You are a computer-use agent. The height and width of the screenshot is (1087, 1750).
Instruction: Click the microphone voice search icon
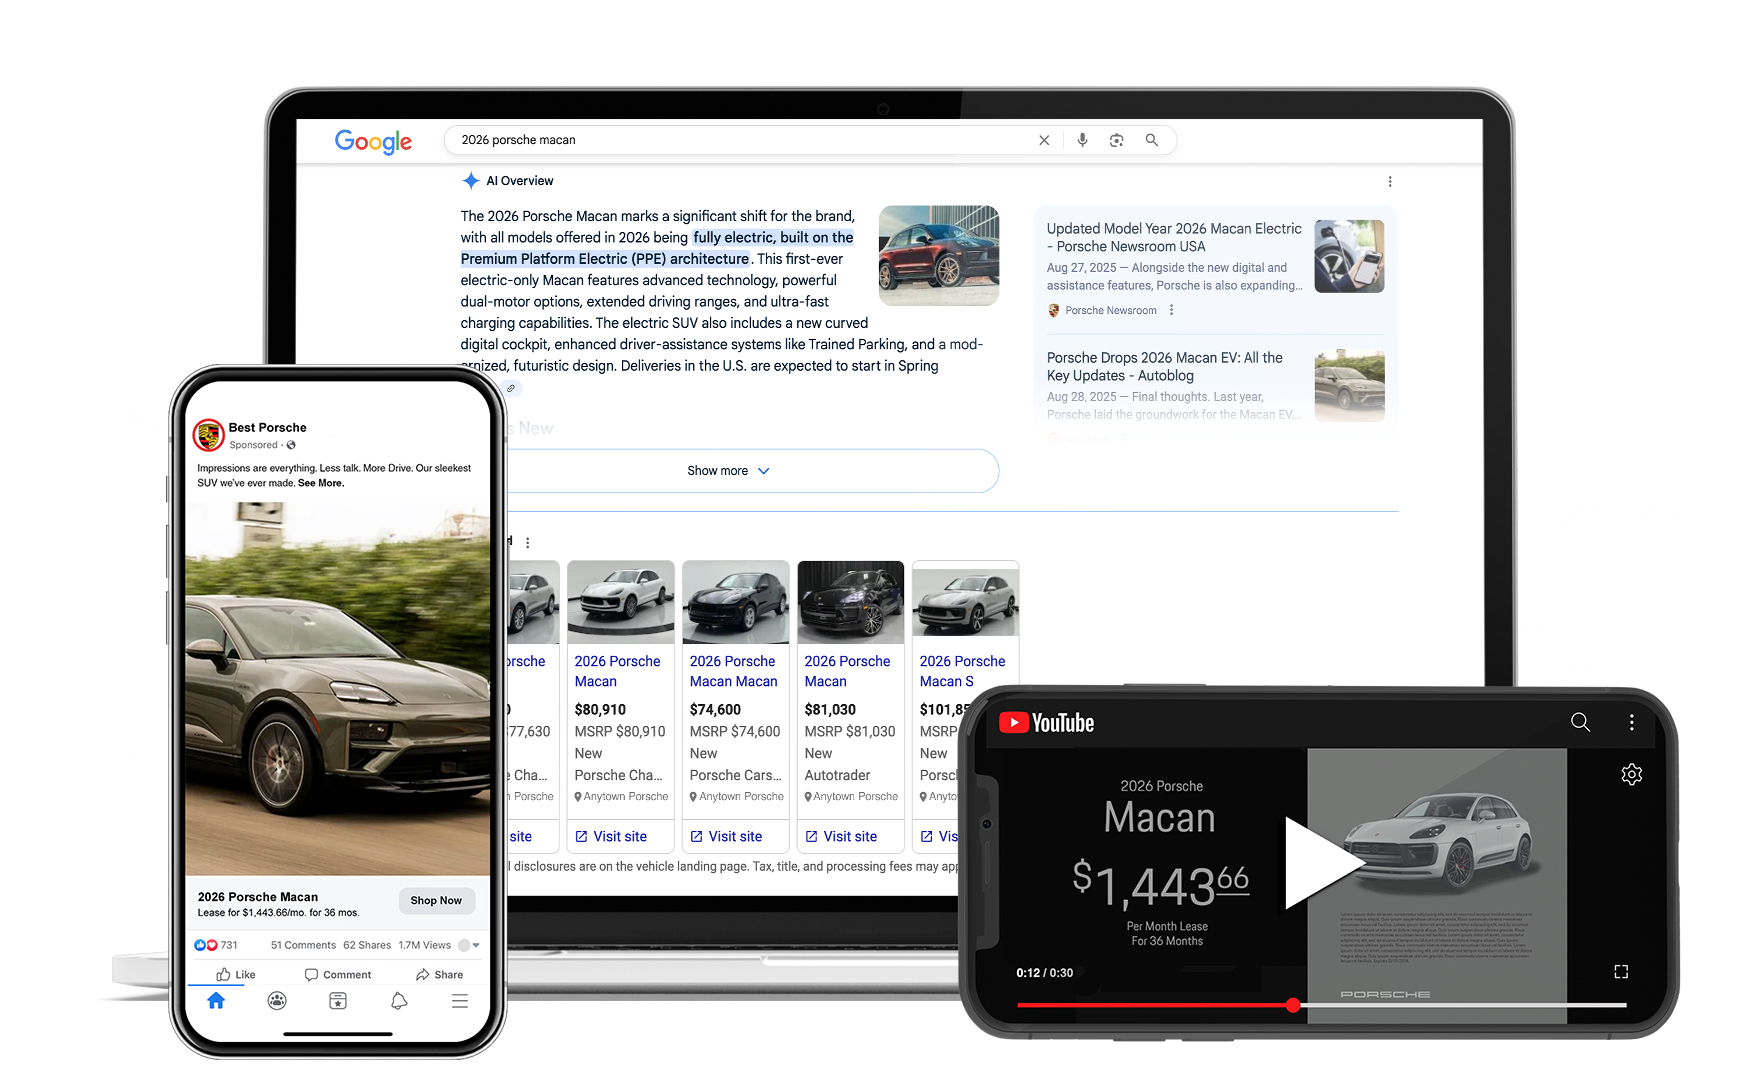(1082, 140)
